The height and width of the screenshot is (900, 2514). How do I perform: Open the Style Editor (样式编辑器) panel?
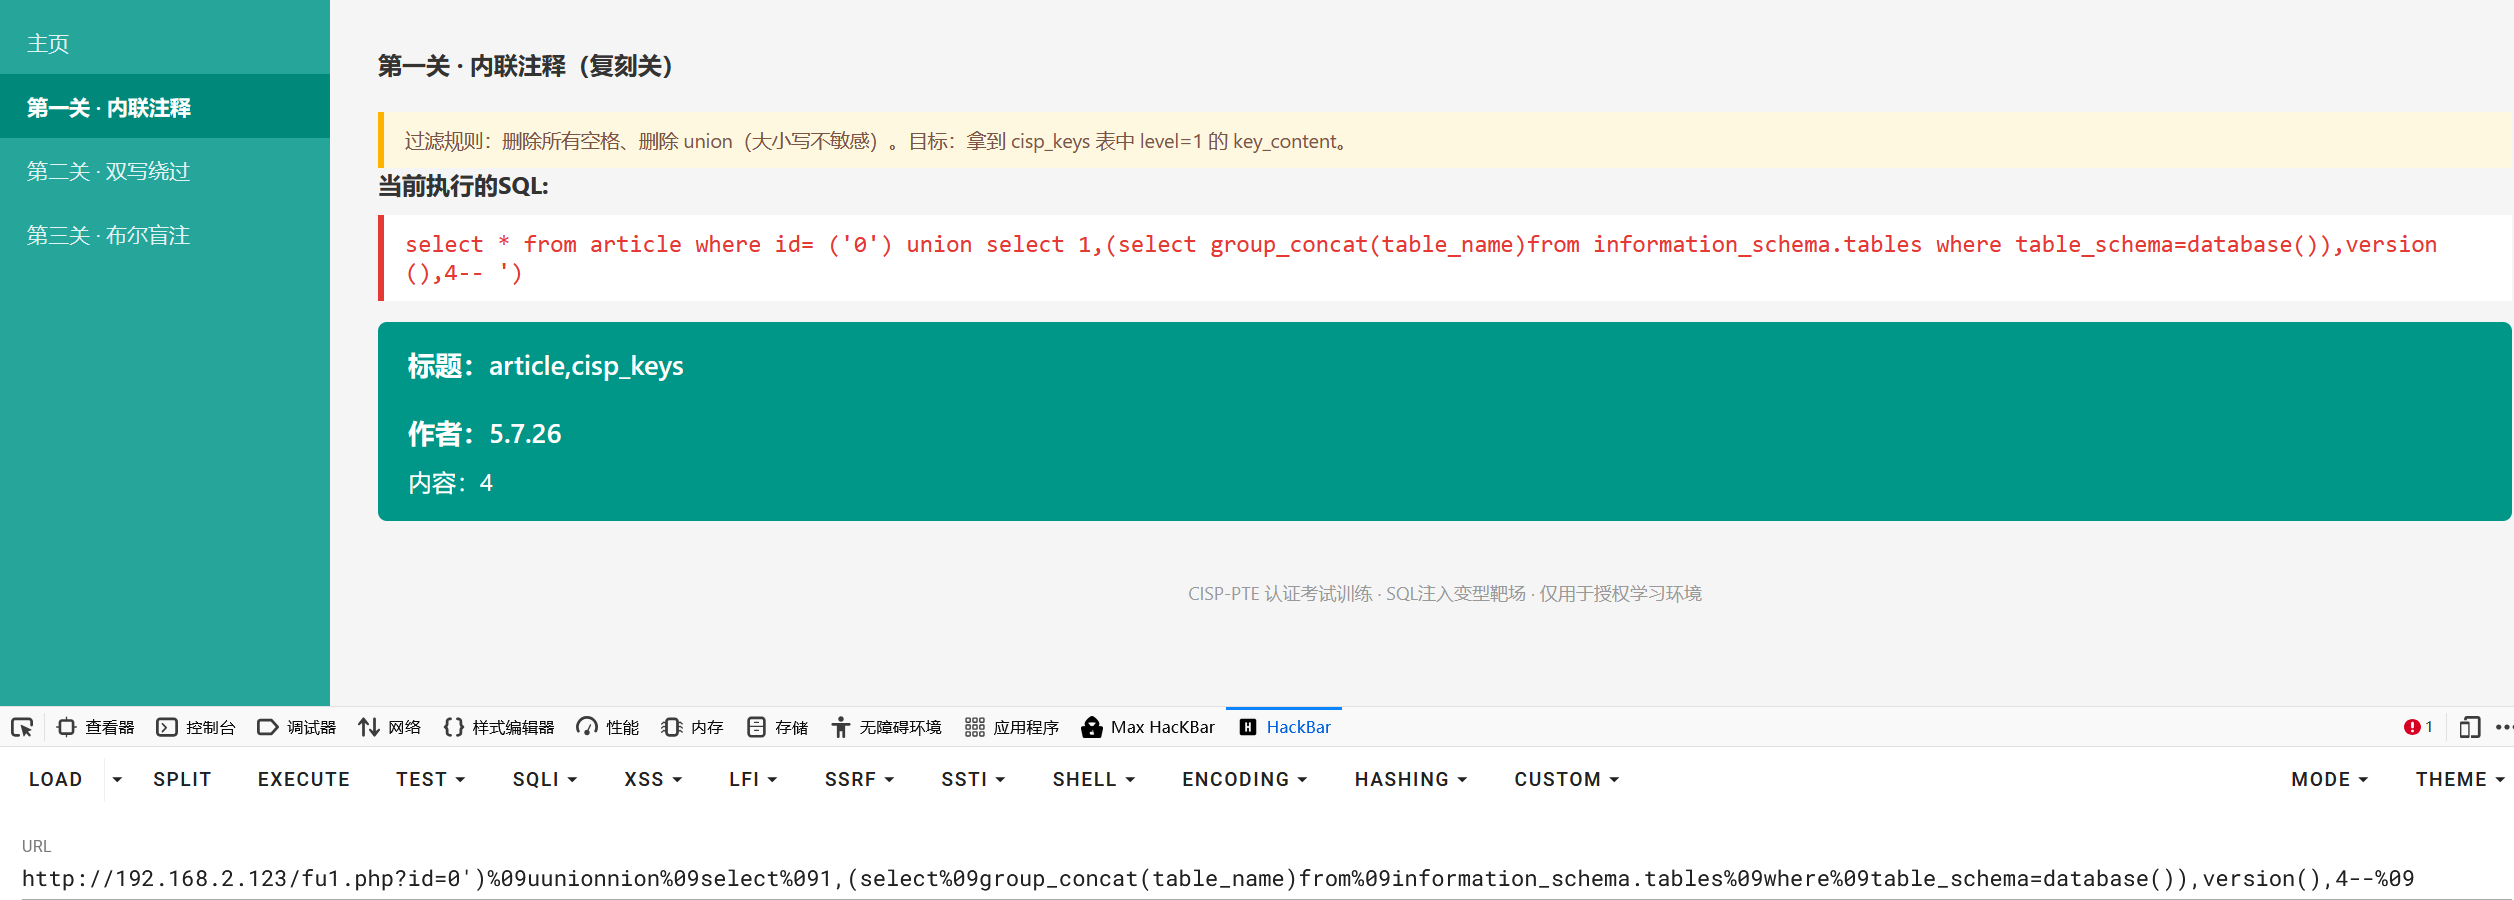click(499, 727)
